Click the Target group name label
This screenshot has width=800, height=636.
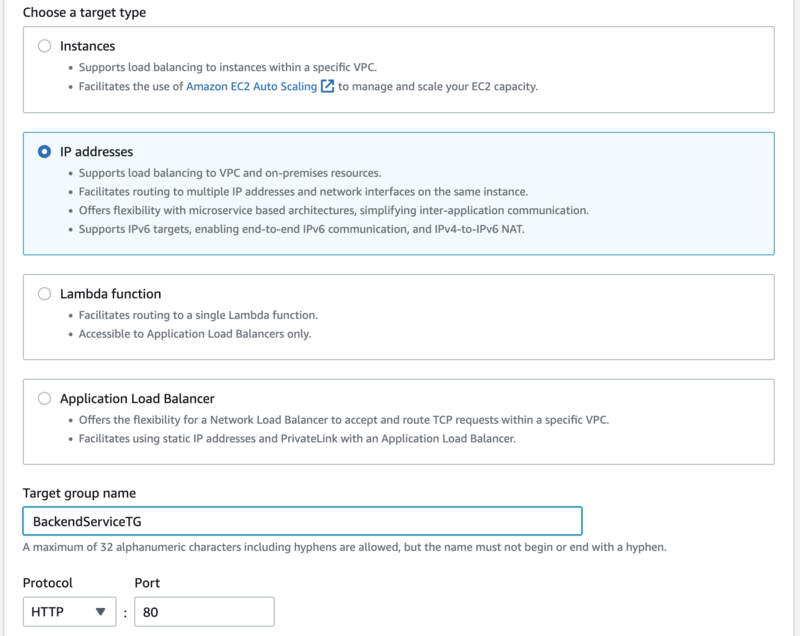[x=80, y=492]
